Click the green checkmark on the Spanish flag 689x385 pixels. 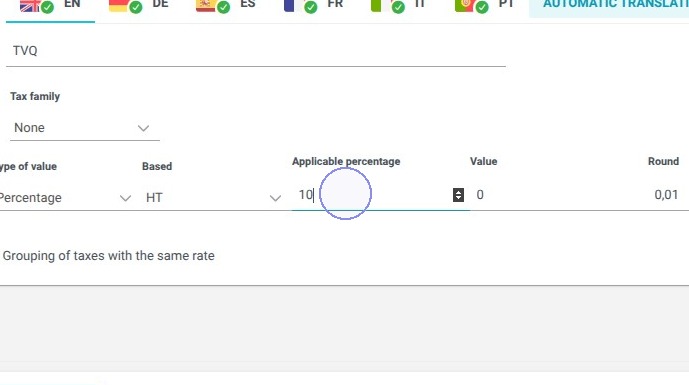click(x=224, y=7)
